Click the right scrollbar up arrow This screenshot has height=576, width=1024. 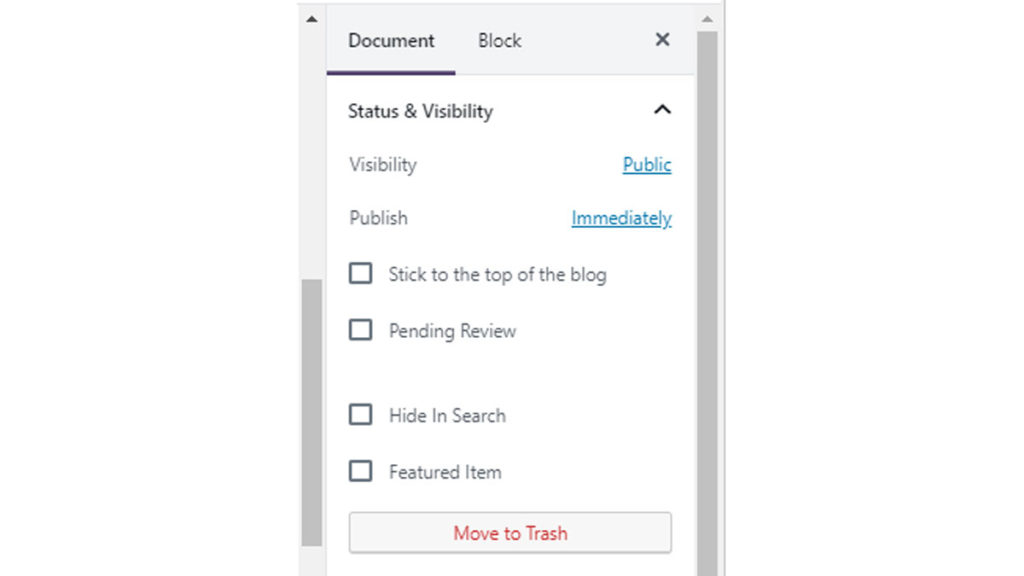point(707,19)
